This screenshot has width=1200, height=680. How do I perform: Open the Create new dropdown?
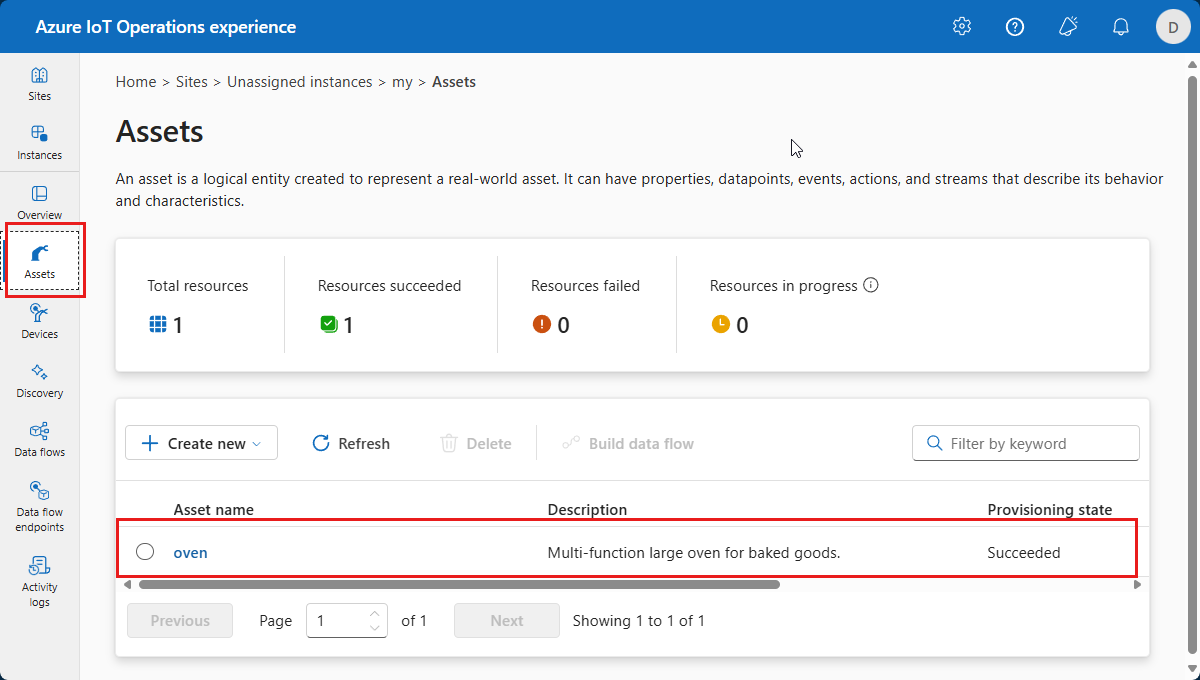click(x=201, y=443)
